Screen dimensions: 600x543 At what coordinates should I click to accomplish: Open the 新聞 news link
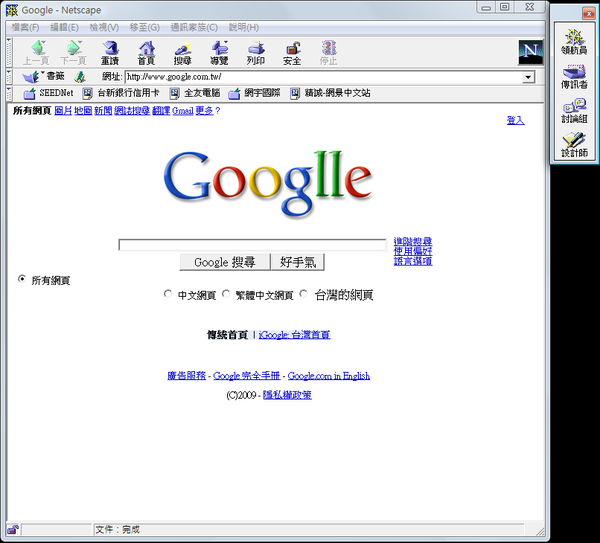point(103,111)
